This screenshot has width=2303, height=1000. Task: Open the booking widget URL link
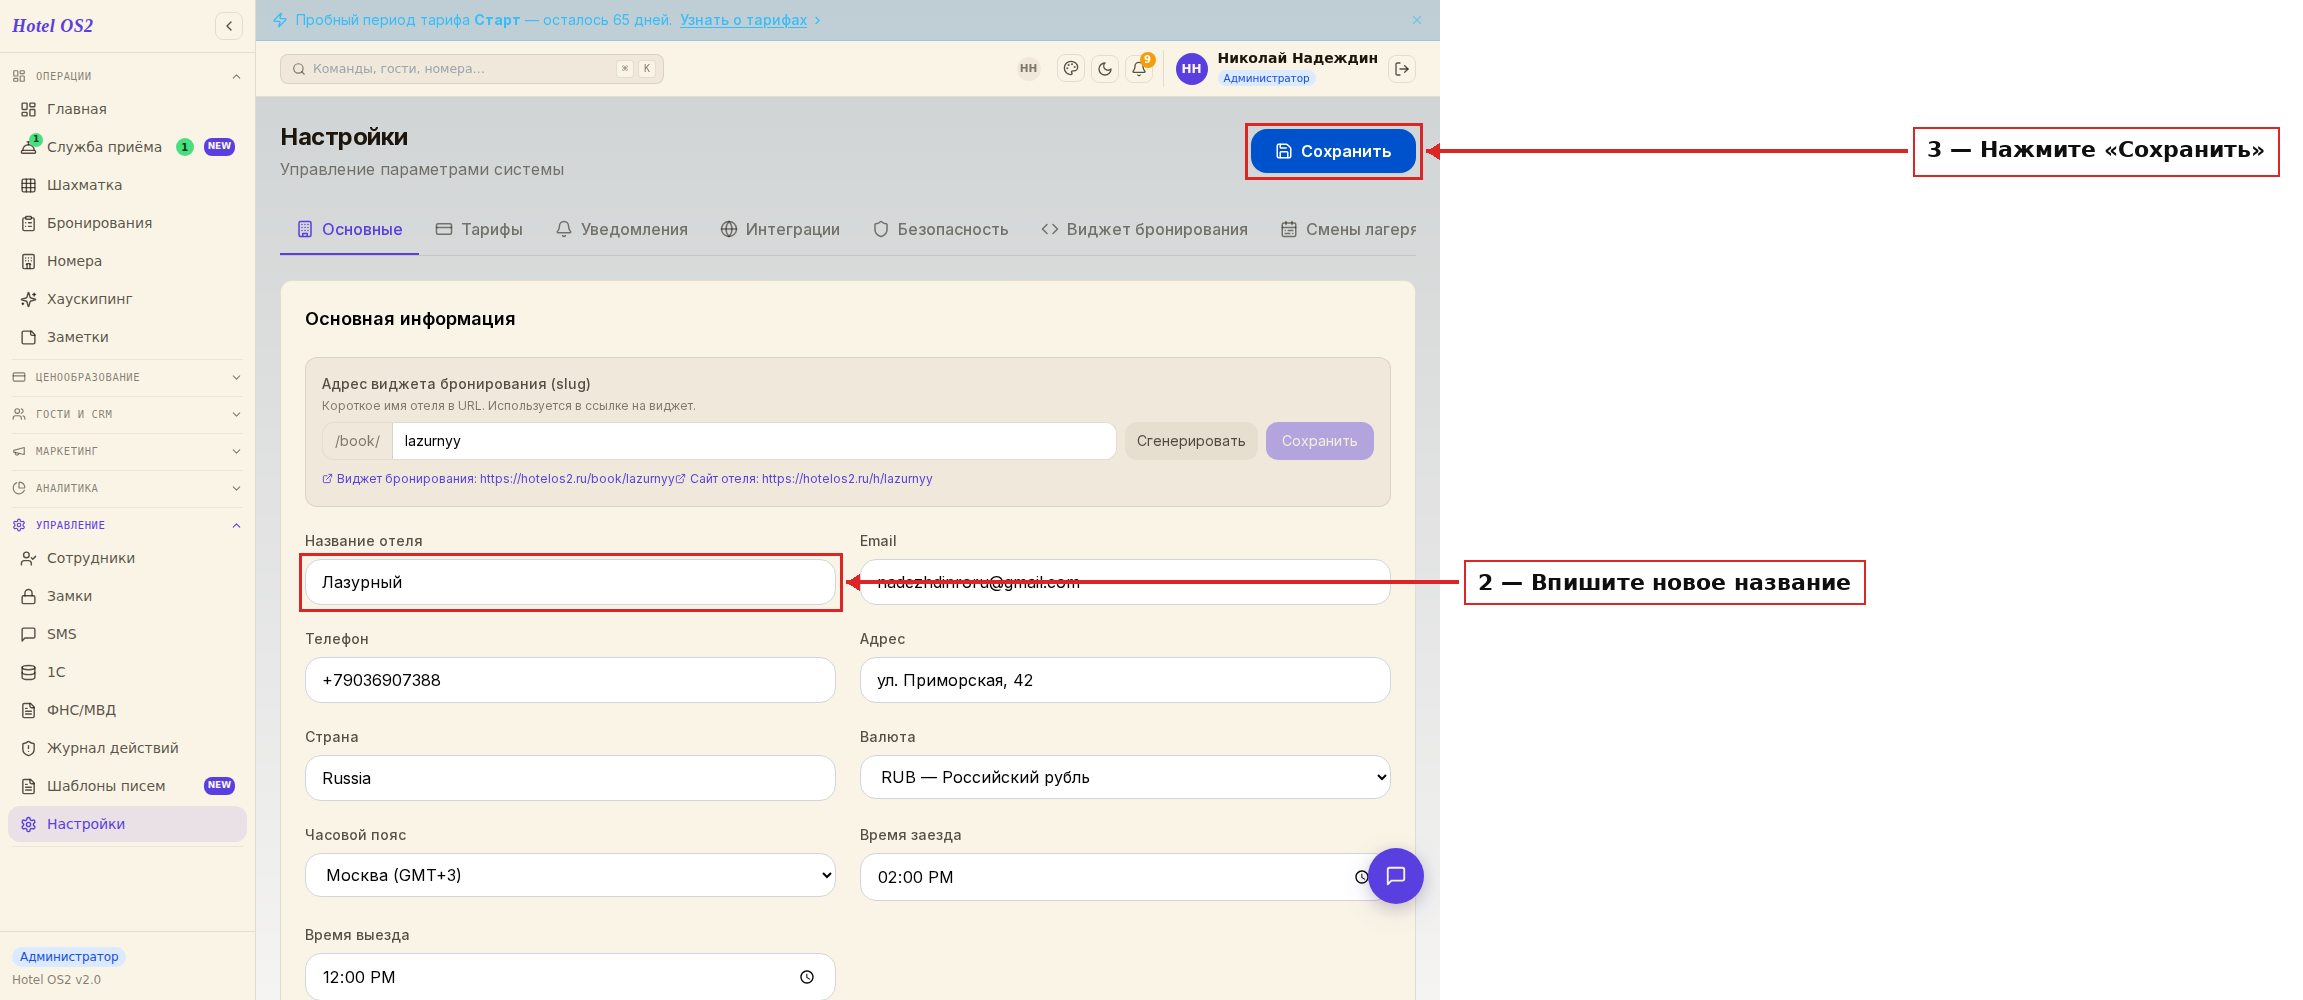click(x=498, y=479)
